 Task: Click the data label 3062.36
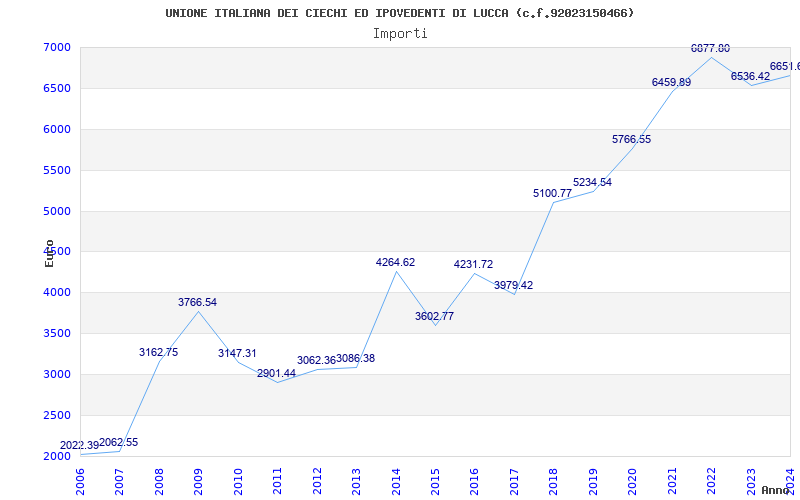pos(316,360)
